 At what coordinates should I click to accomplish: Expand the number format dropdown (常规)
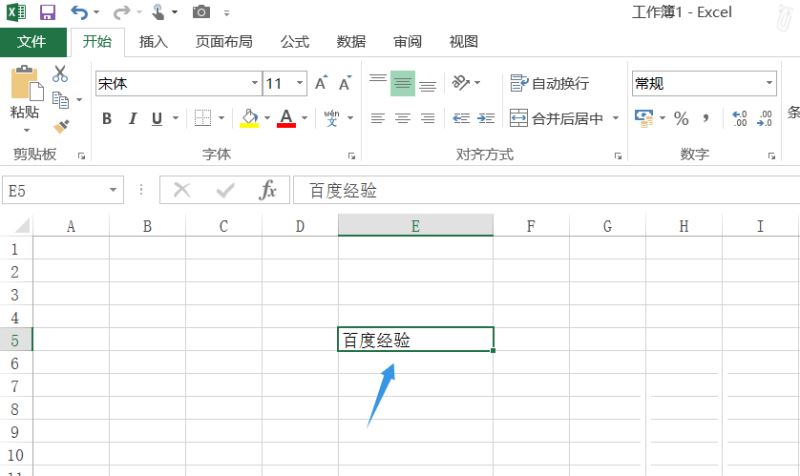(769, 84)
